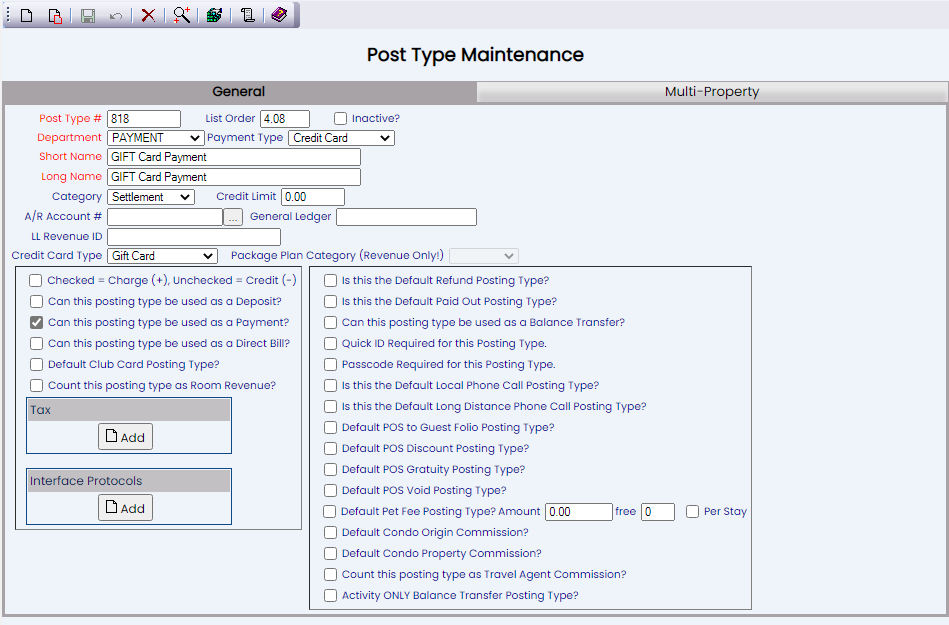The width and height of the screenshot is (949, 625).
Task: Click Add button under Interface Protocols
Action: click(x=125, y=508)
